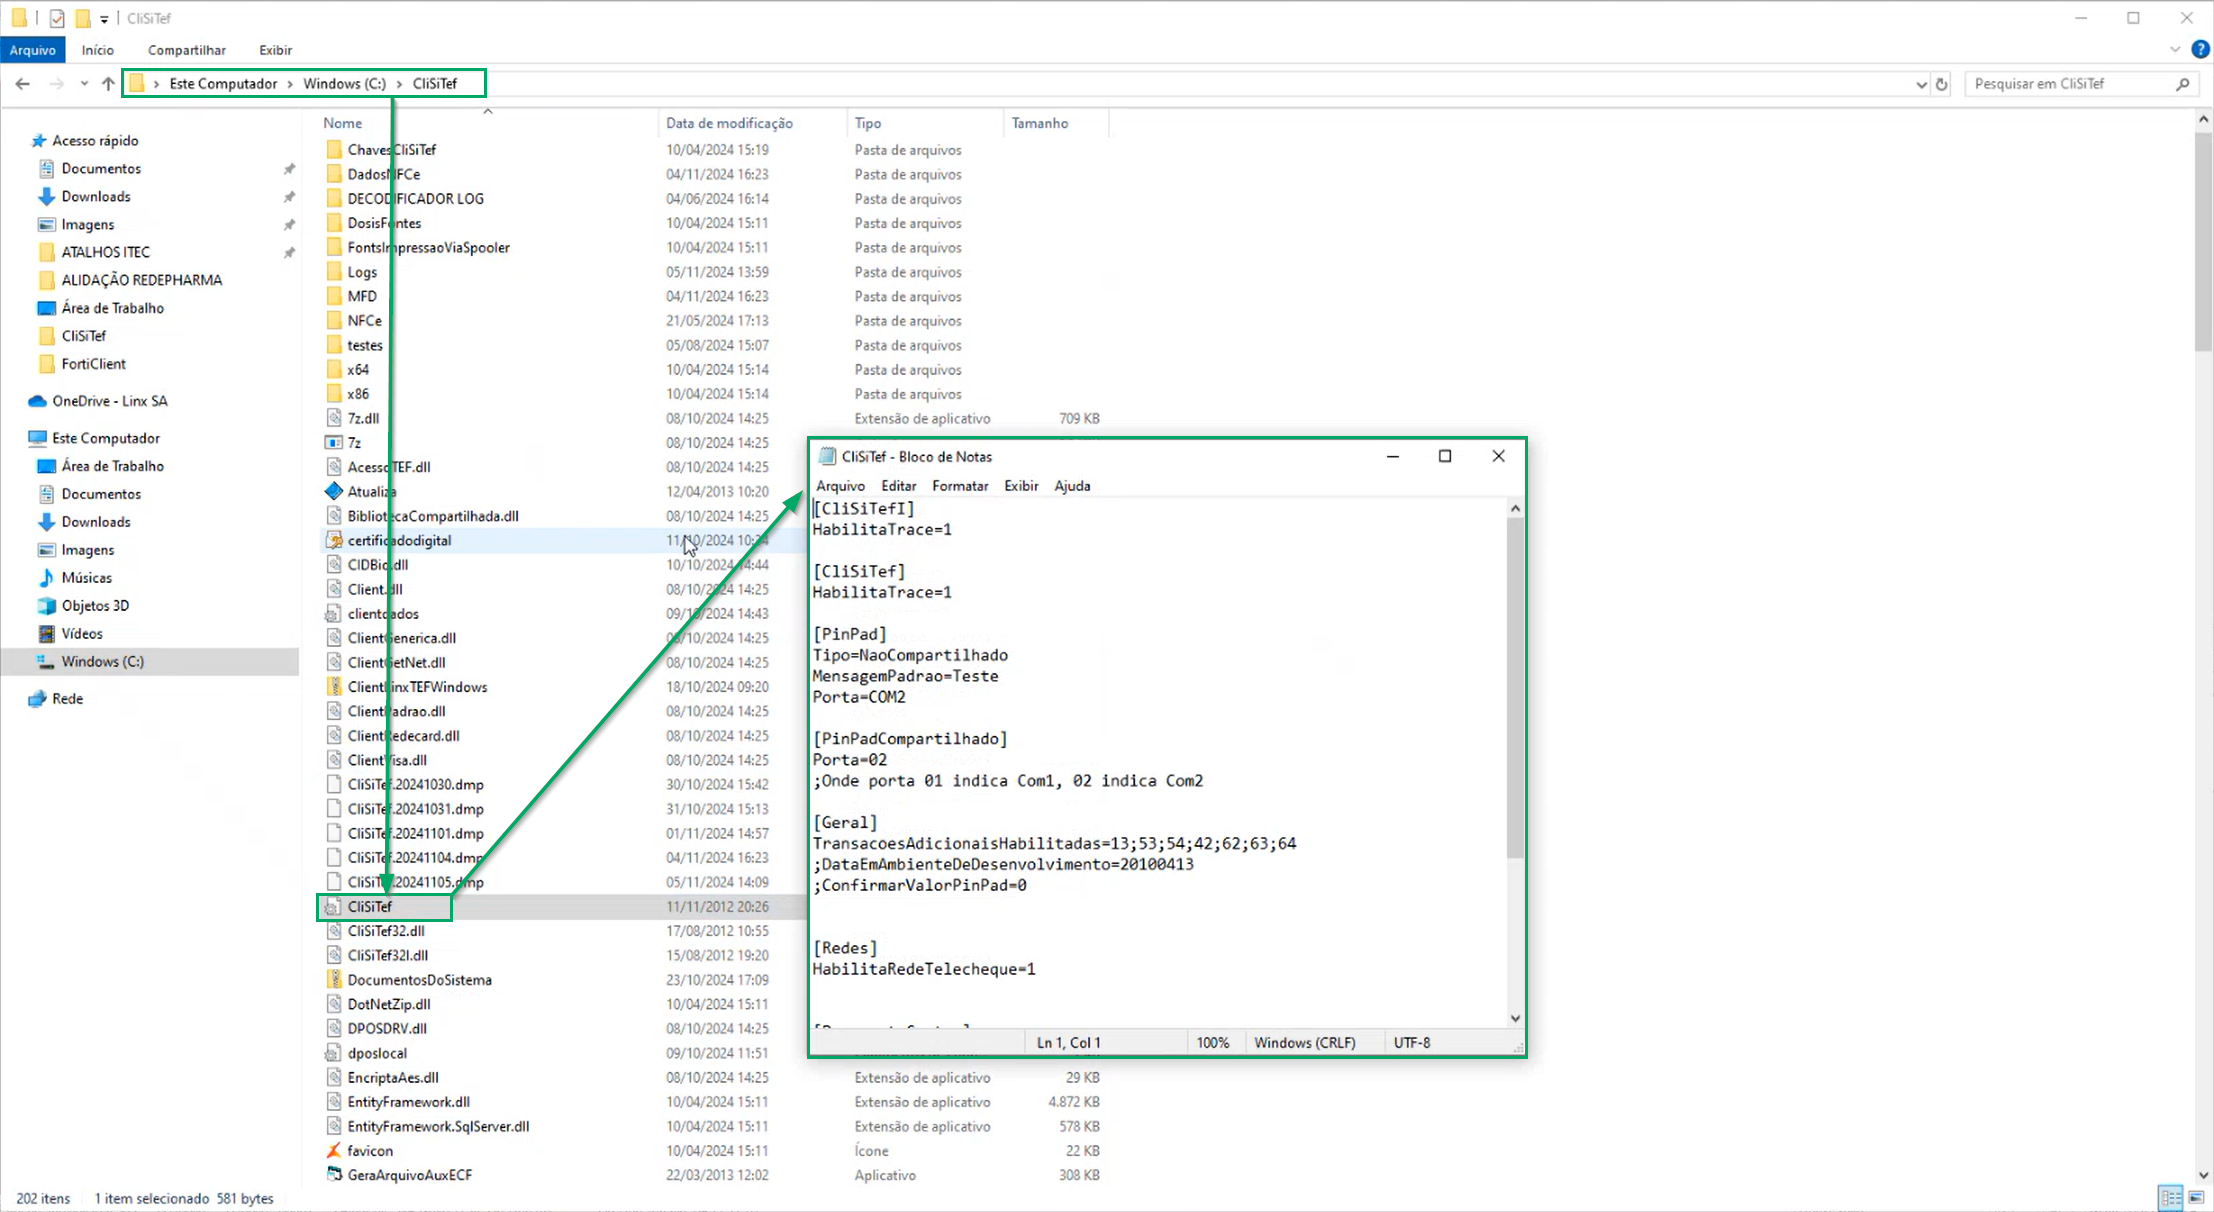Open Objetos 3D in sidebar

coord(95,606)
